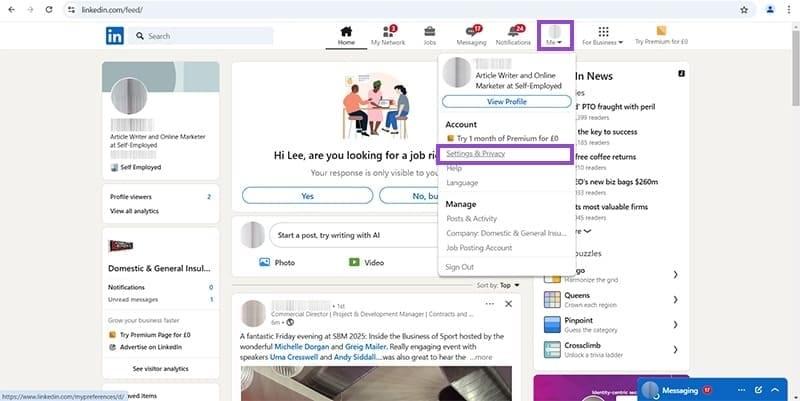Select Help from the Me menu
The height and width of the screenshot is (401, 800).
click(x=454, y=168)
